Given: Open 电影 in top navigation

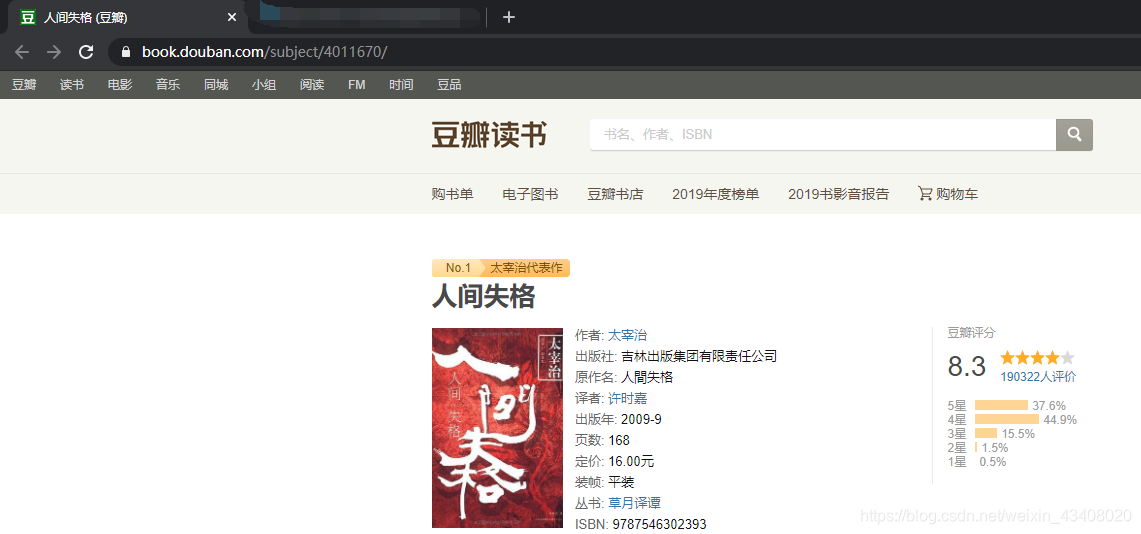Looking at the screenshot, I should click(120, 84).
